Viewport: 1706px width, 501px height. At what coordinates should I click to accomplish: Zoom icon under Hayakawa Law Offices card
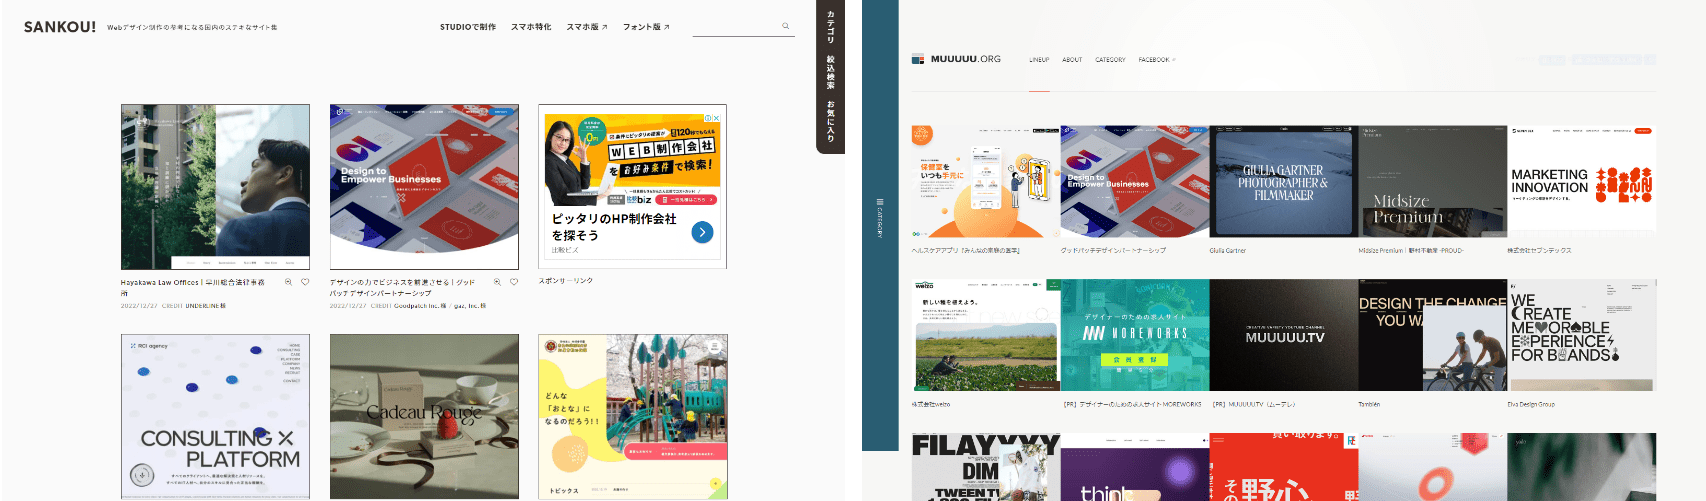click(288, 282)
